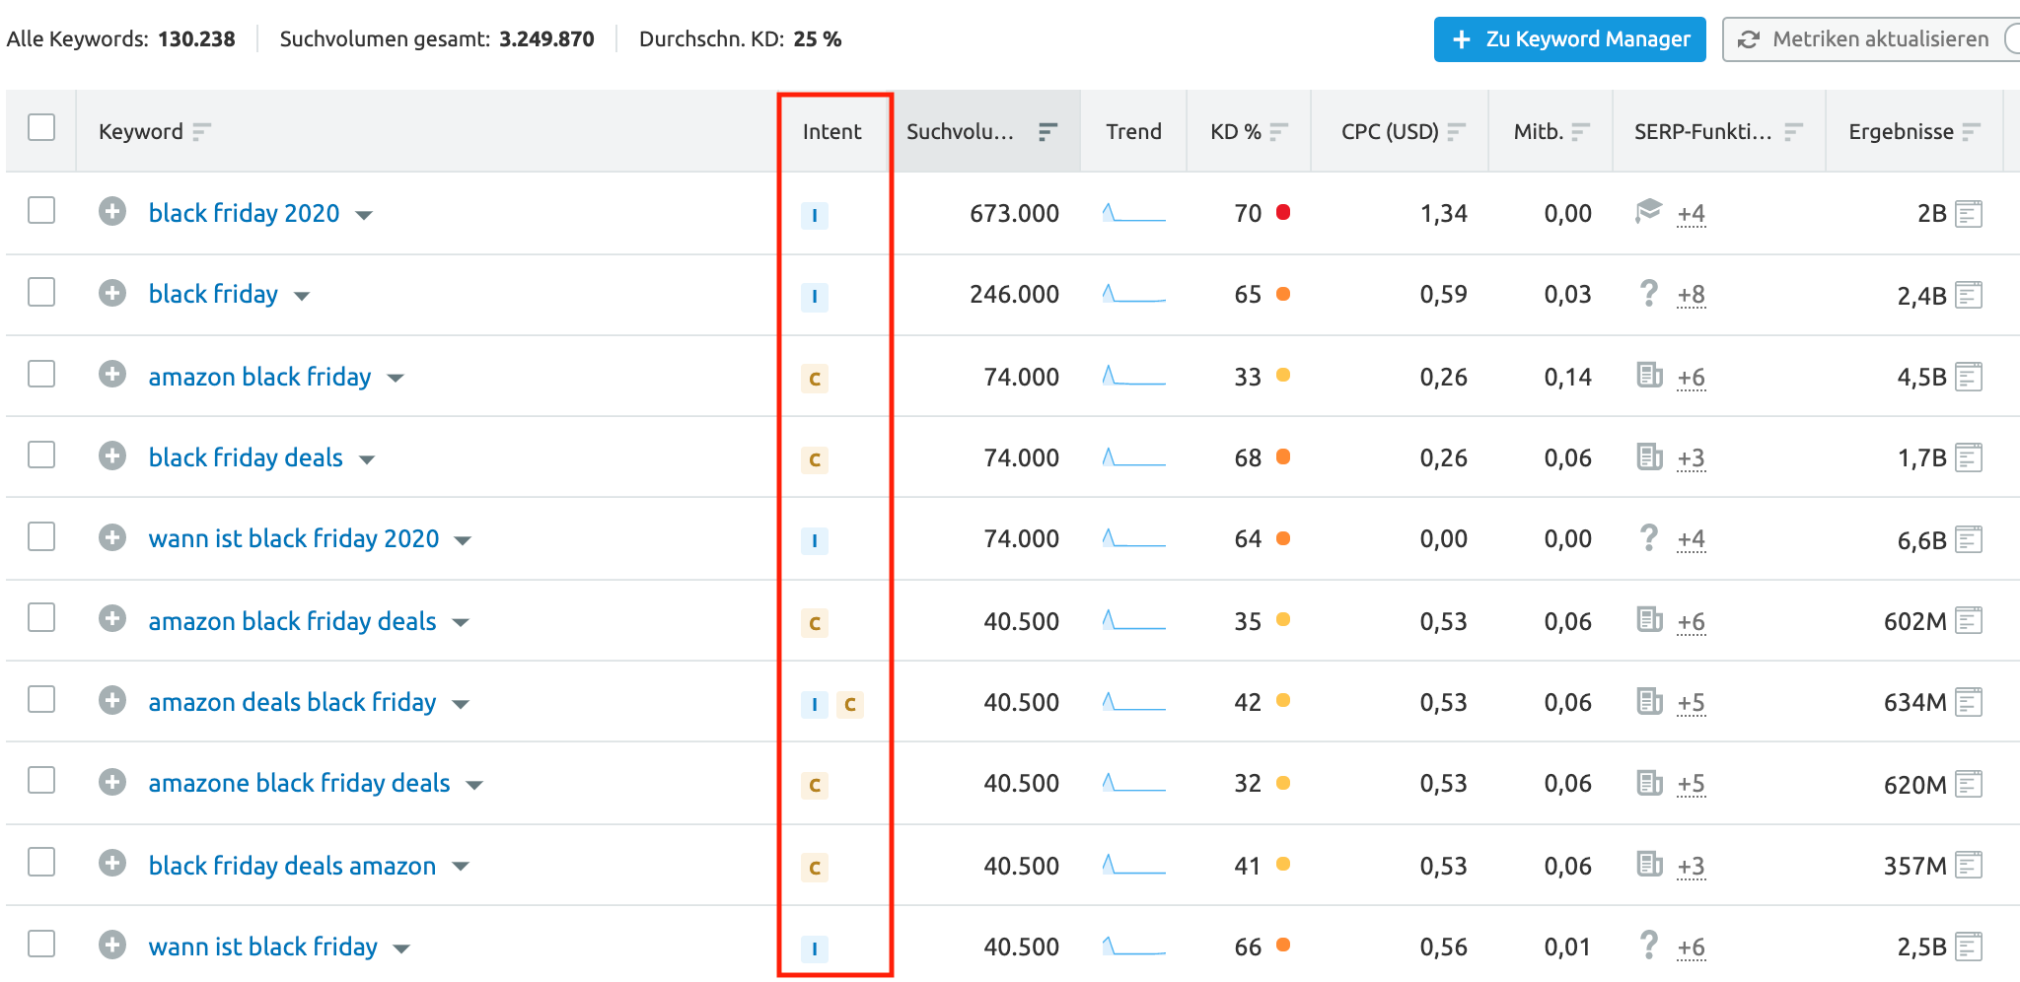Open 'wann ist black friday' keyword link
The height and width of the screenshot is (982, 2020).
[263, 946]
